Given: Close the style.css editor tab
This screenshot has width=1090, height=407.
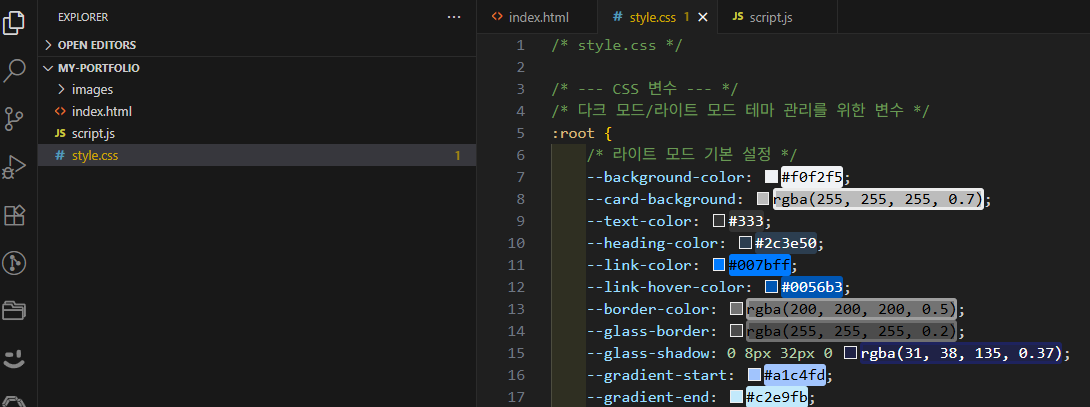Looking at the screenshot, I should (703, 17).
